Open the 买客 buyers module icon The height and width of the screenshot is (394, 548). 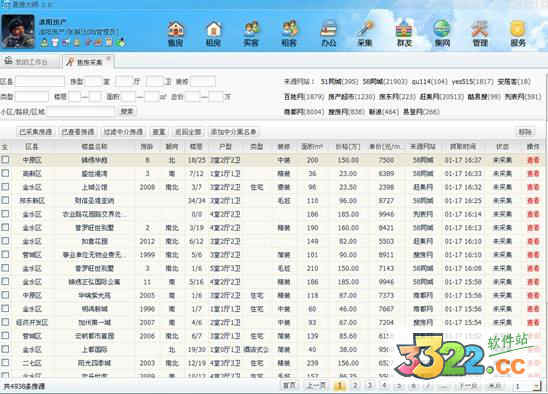point(251,34)
